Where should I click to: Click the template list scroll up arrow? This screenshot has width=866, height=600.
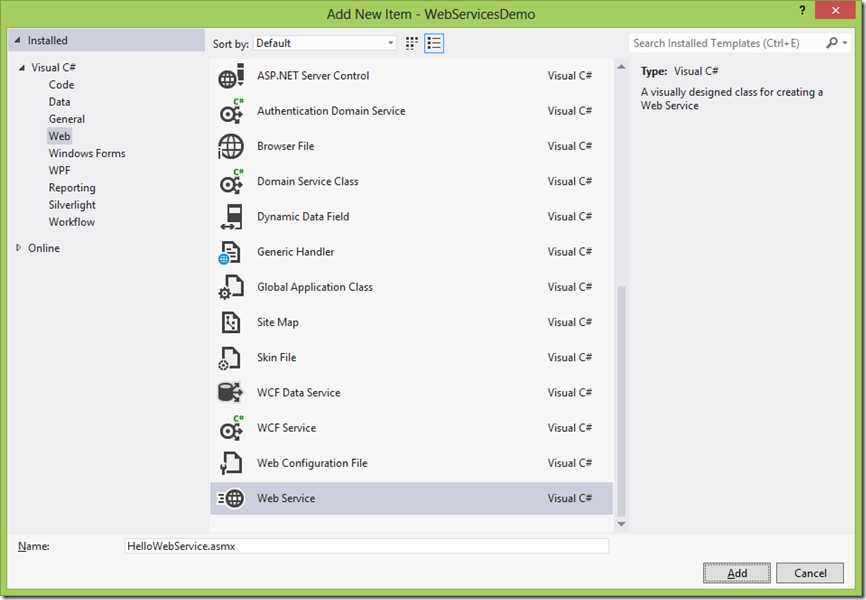pyautogui.click(x=621, y=67)
